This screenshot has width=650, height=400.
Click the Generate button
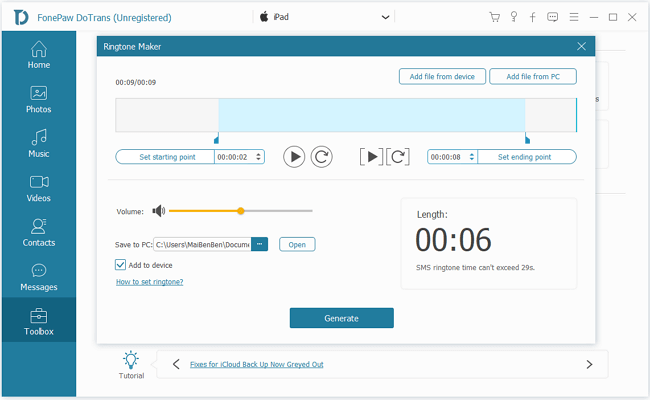(341, 318)
